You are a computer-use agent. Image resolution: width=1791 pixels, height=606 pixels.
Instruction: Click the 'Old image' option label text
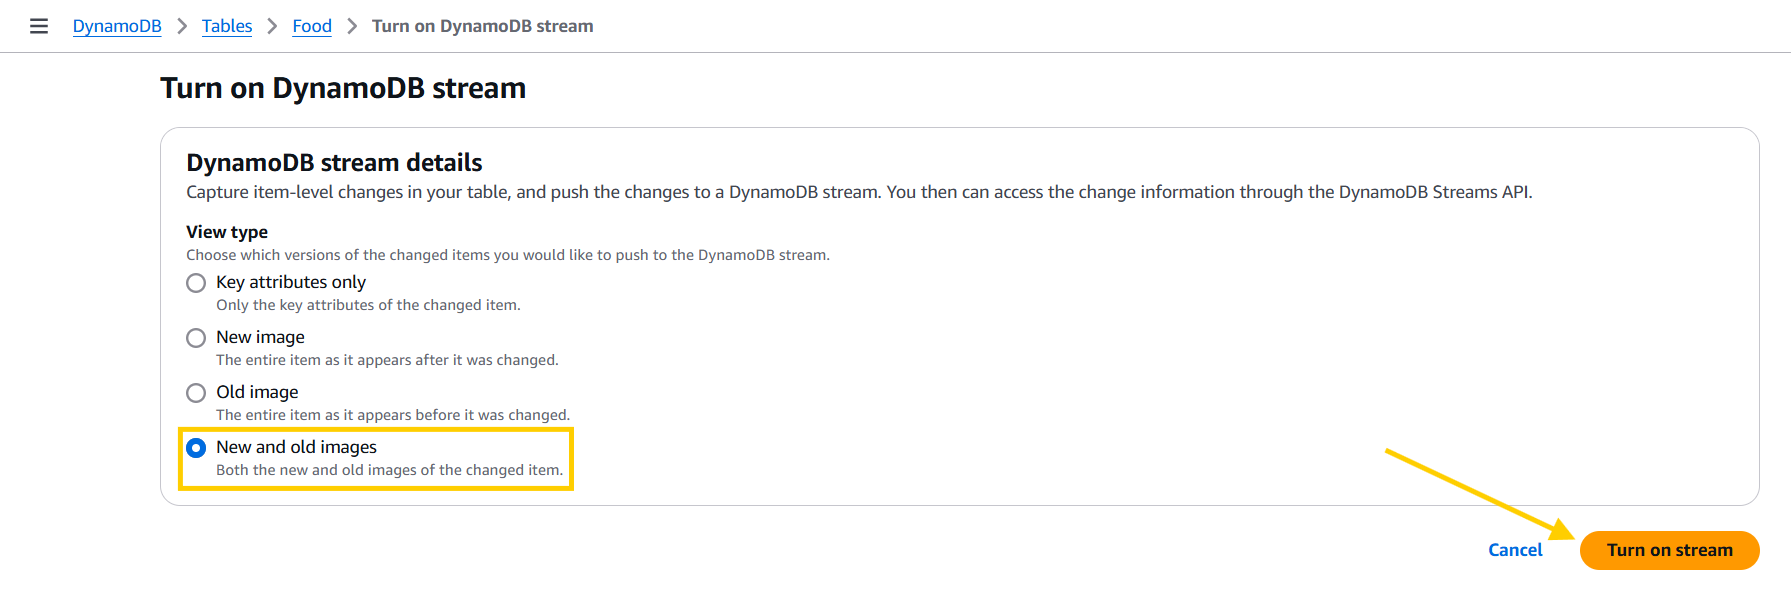[x=257, y=392]
